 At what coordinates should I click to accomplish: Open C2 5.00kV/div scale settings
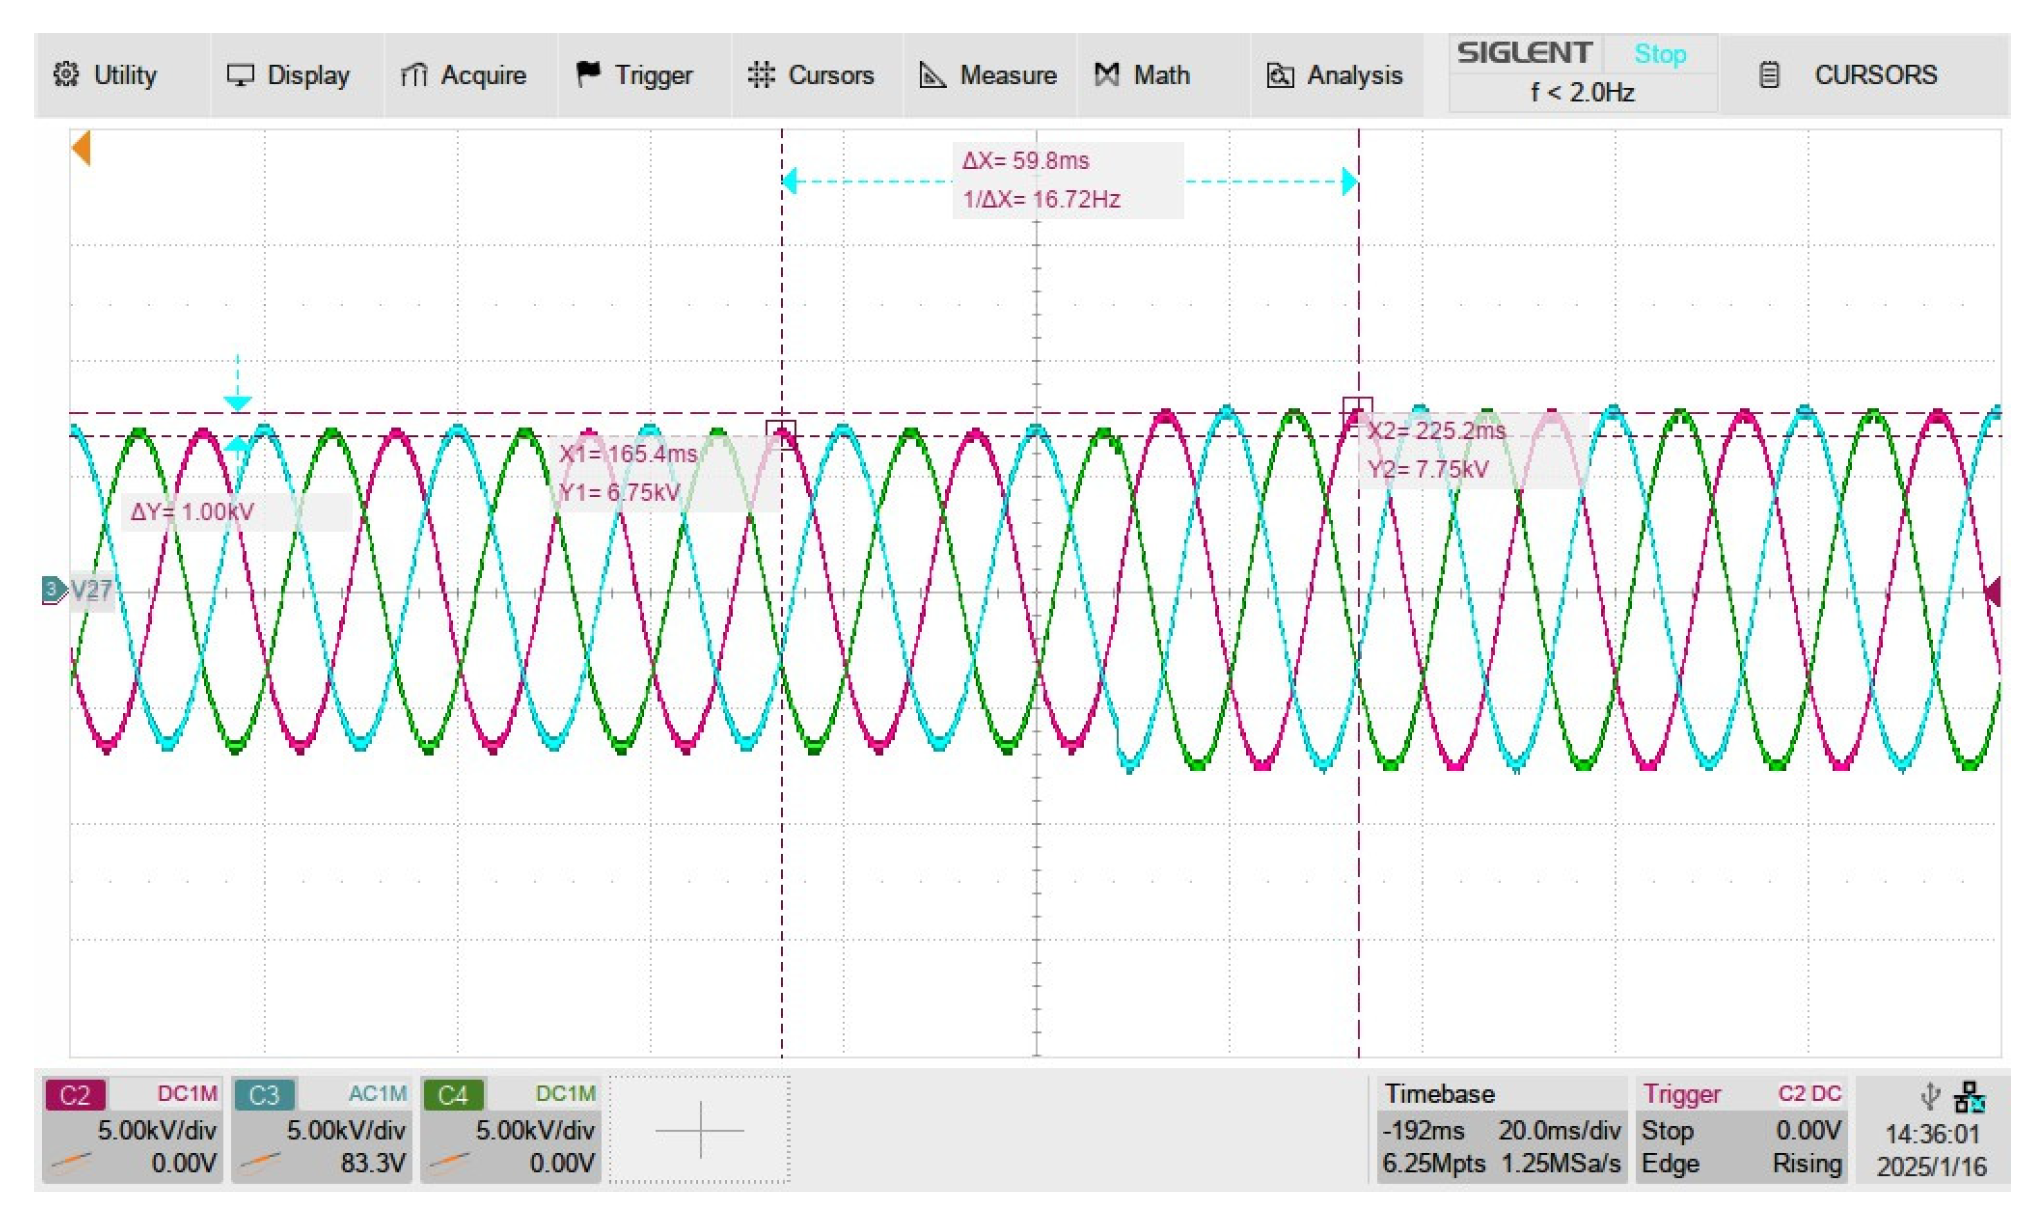(x=156, y=1131)
